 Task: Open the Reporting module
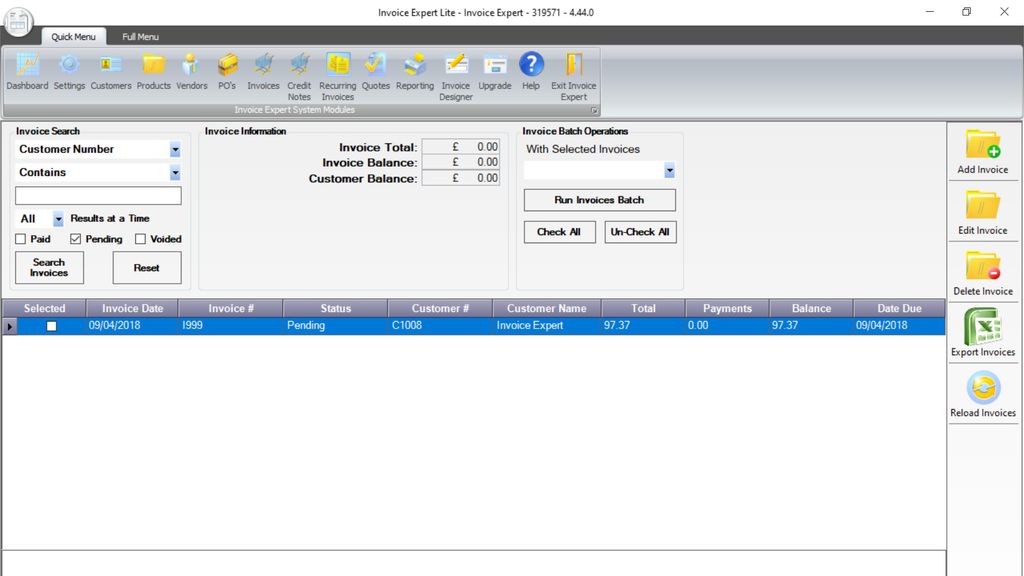414,70
